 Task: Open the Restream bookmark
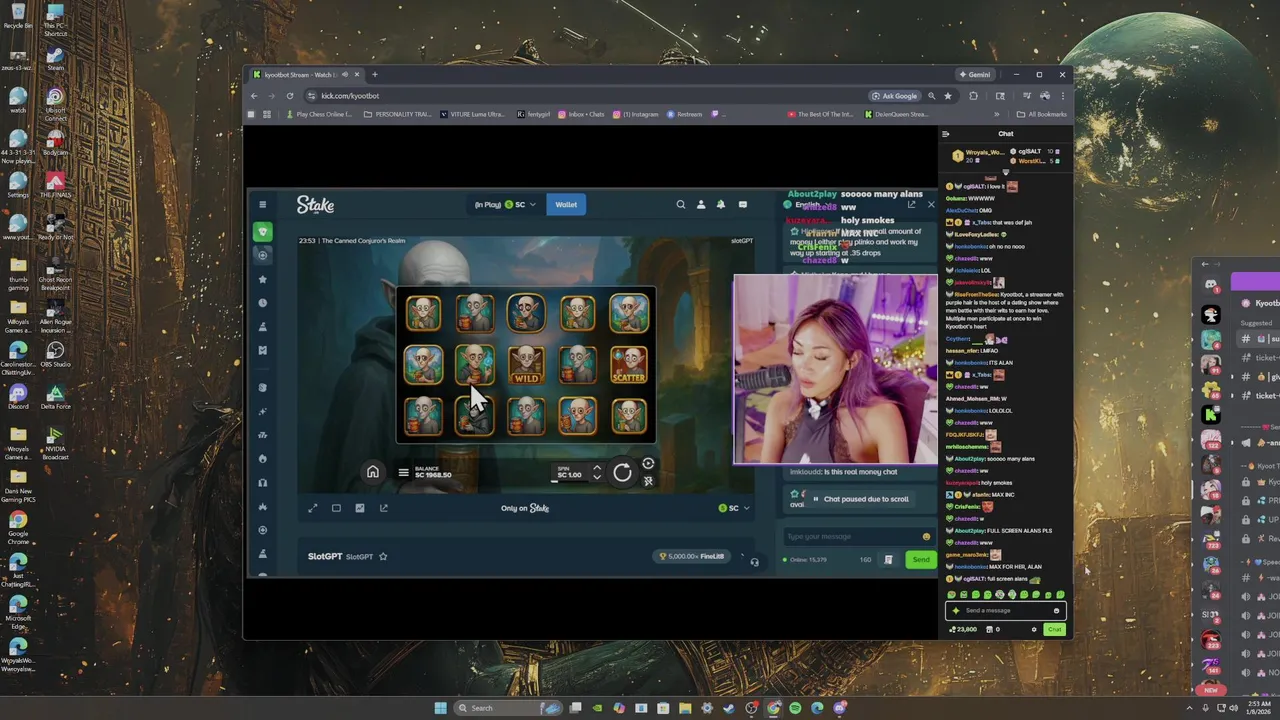click(x=685, y=114)
